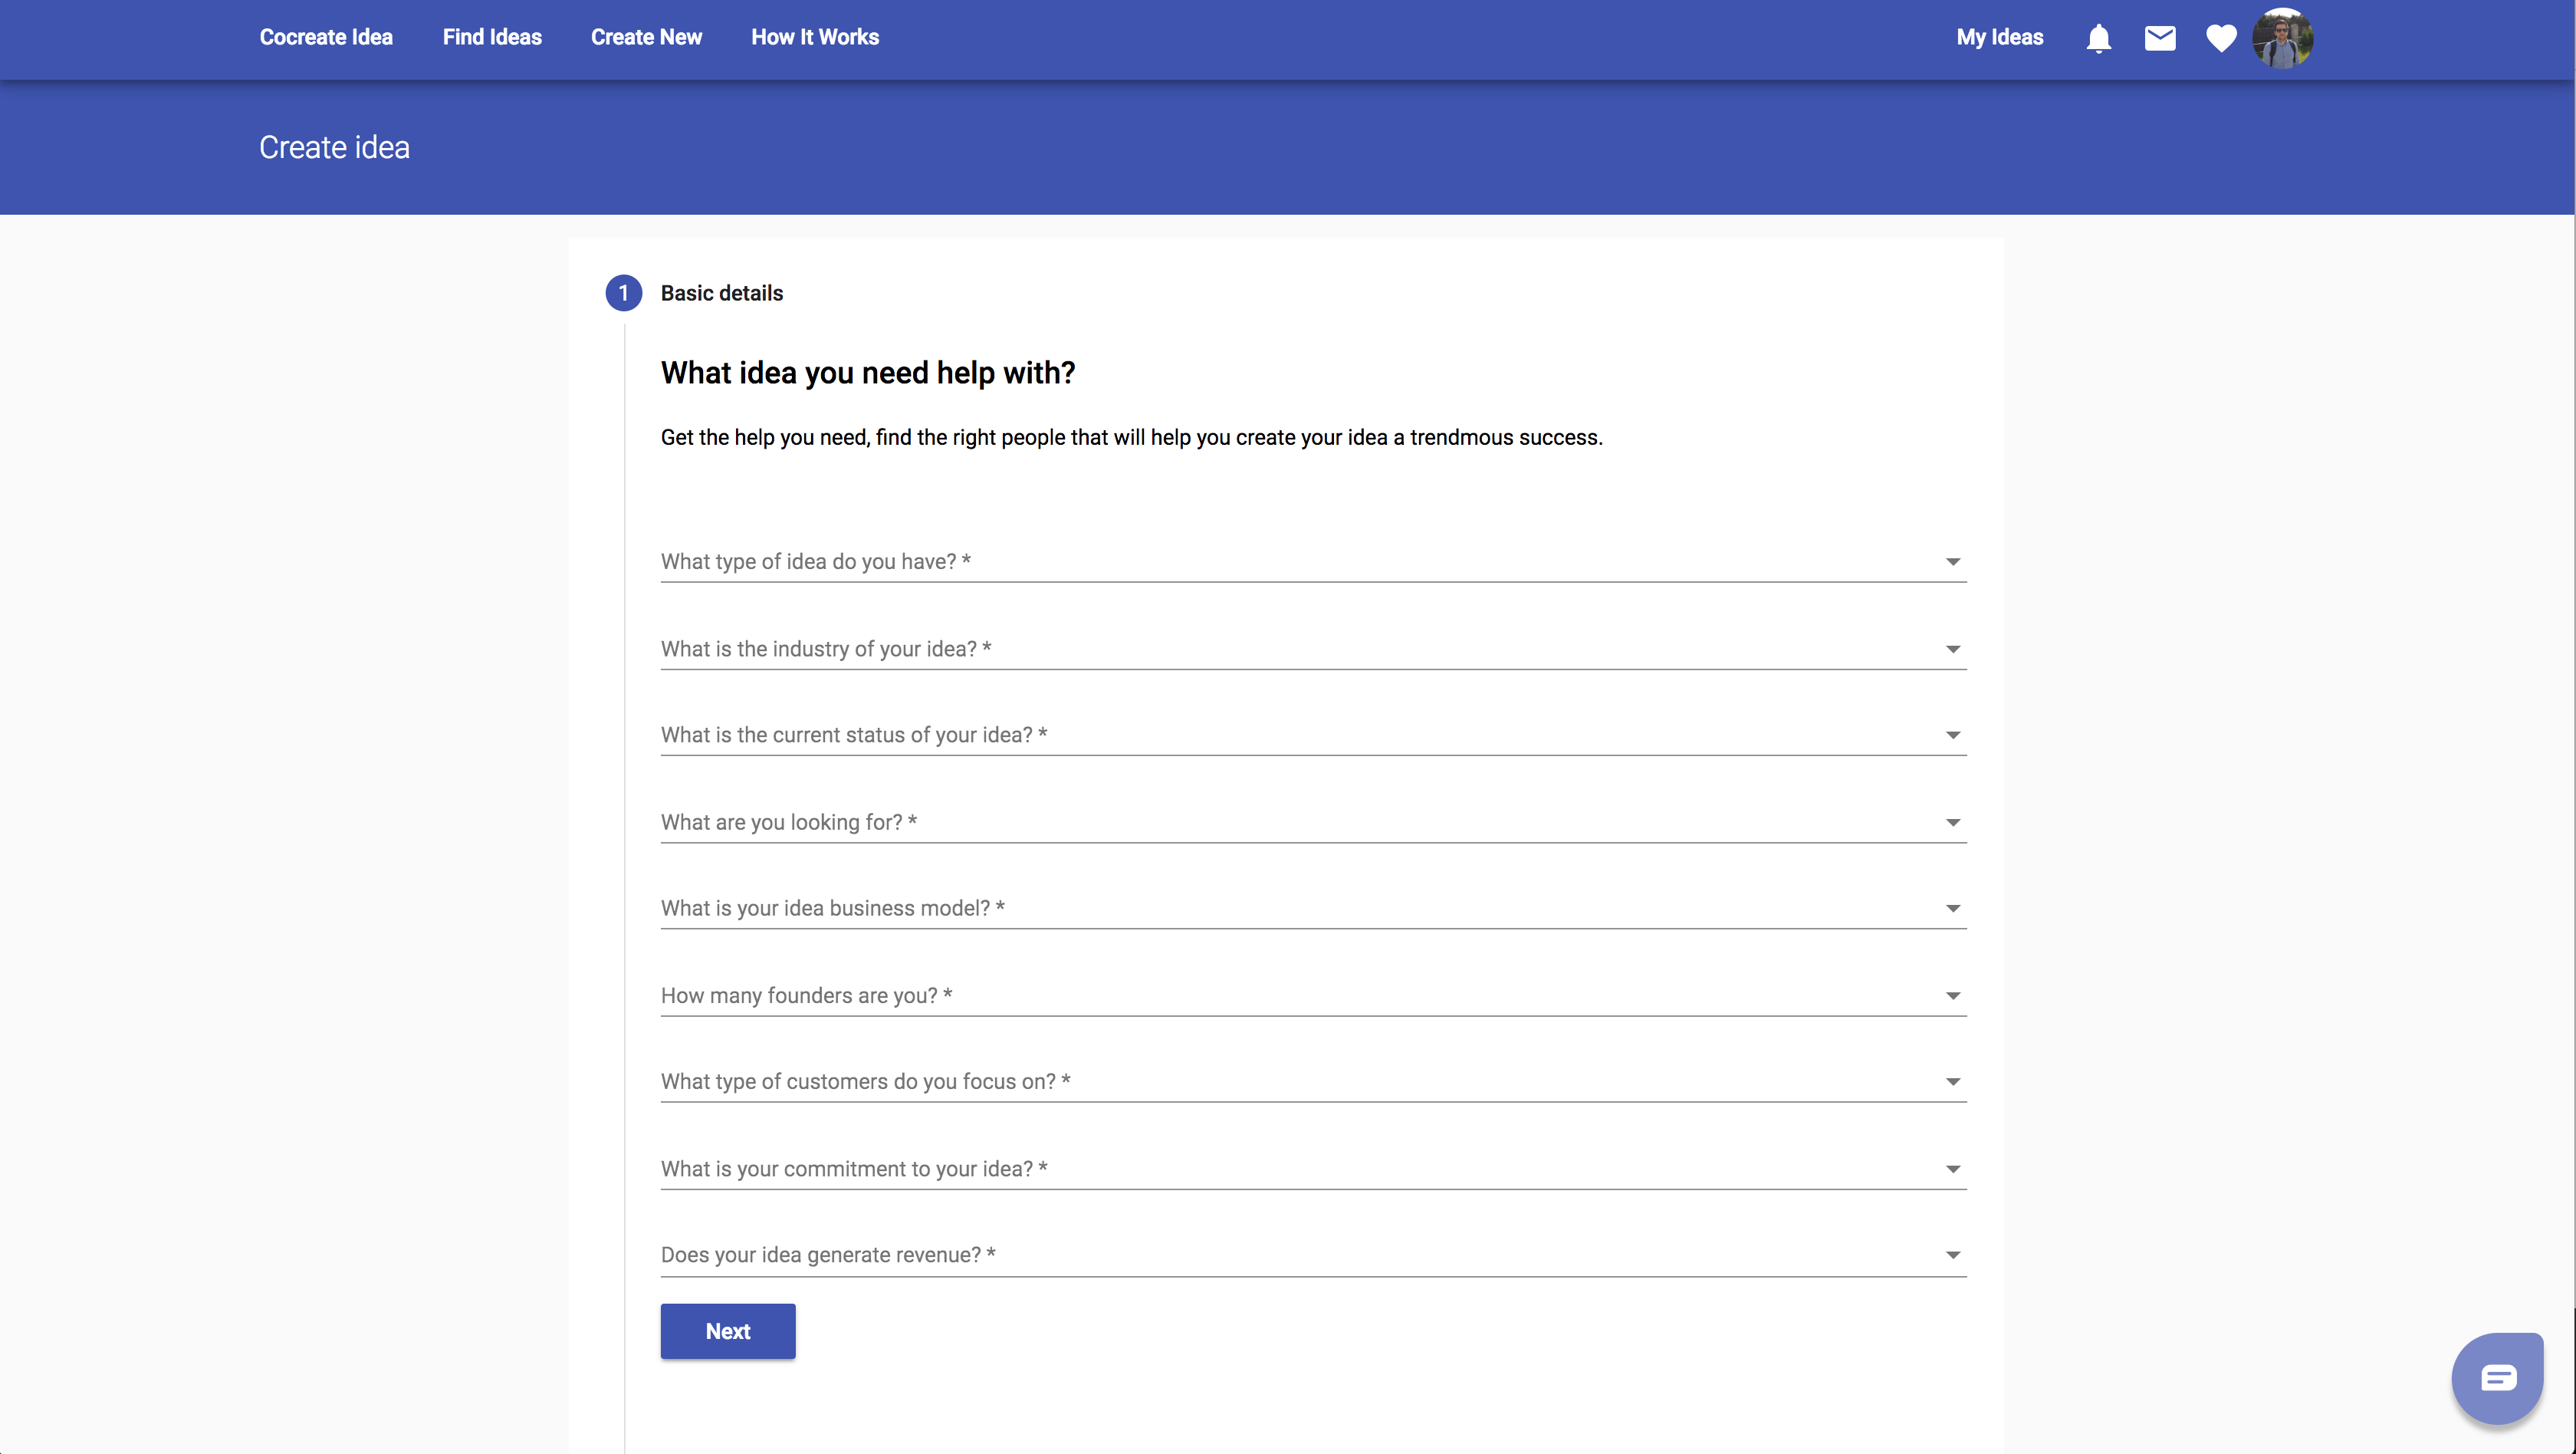This screenshot has width=2576, height=1454.
Task: Open the Find Ideas page
Action: (492, 37)
